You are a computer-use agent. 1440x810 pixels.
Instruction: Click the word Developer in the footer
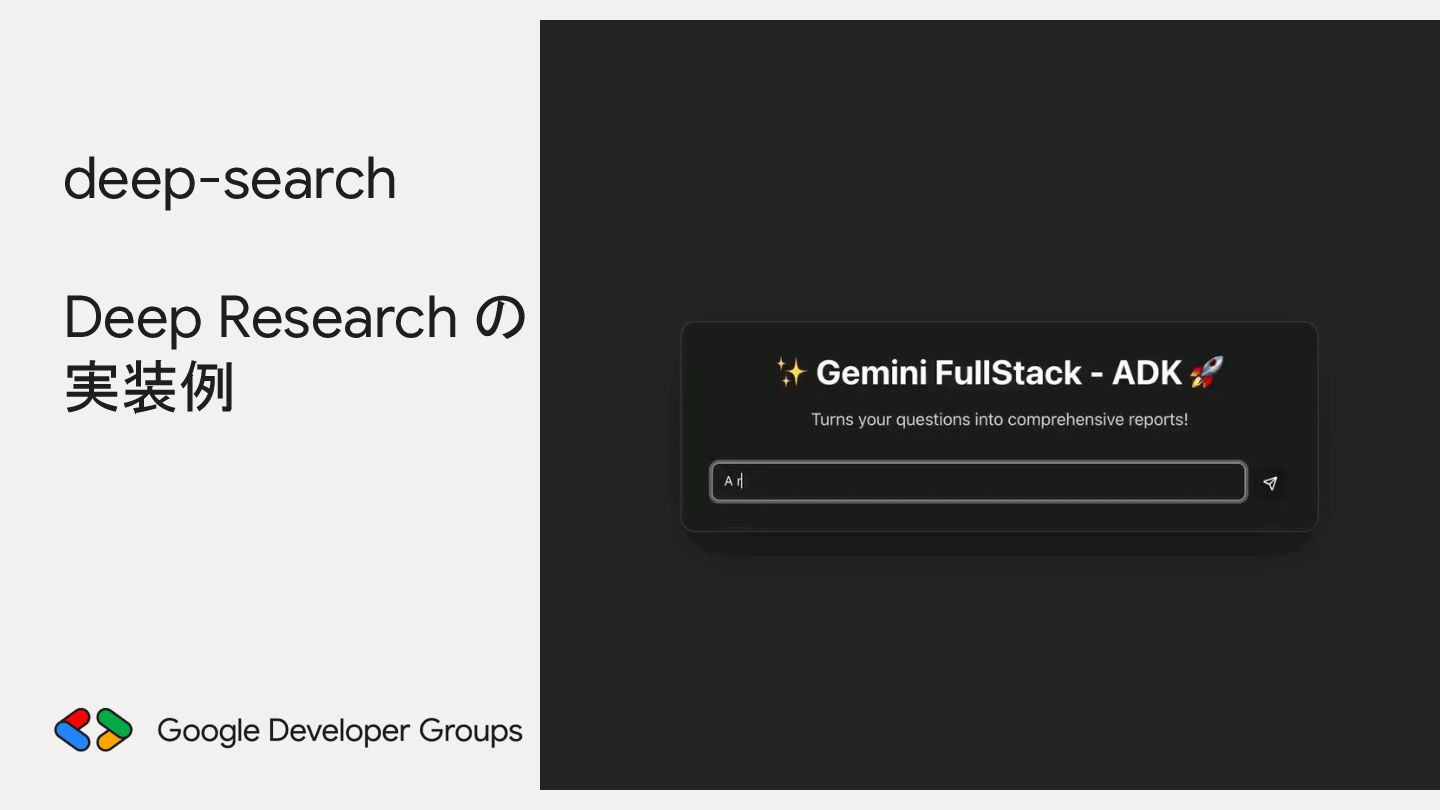pos(340,731)
